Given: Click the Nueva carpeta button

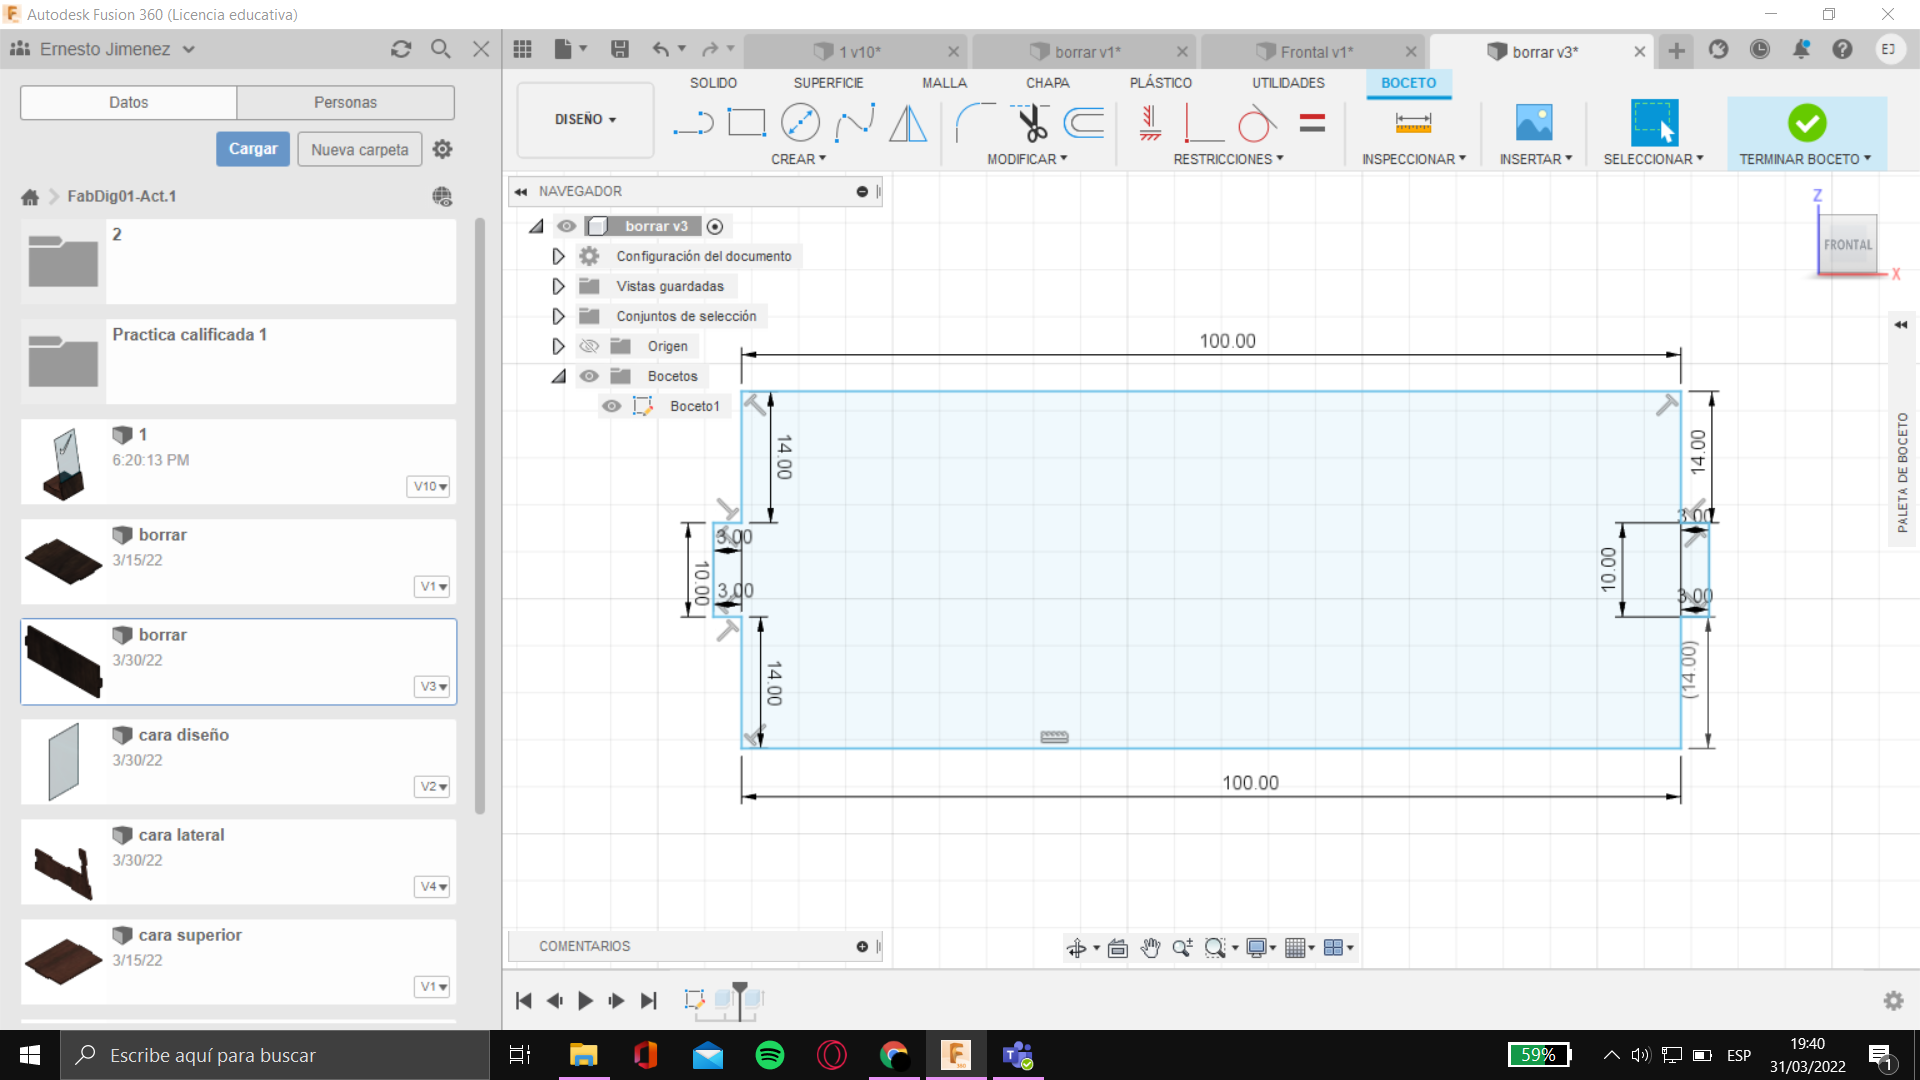Looking at the screenshot, I should pos(359,149).
